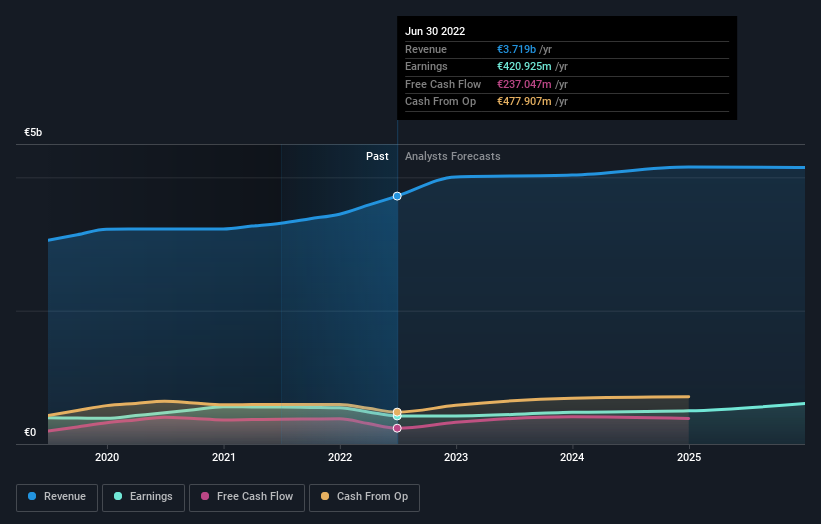Click the 2021 x-axis label
This screenshot has height=524, width=821.
[x=224, y=457]
